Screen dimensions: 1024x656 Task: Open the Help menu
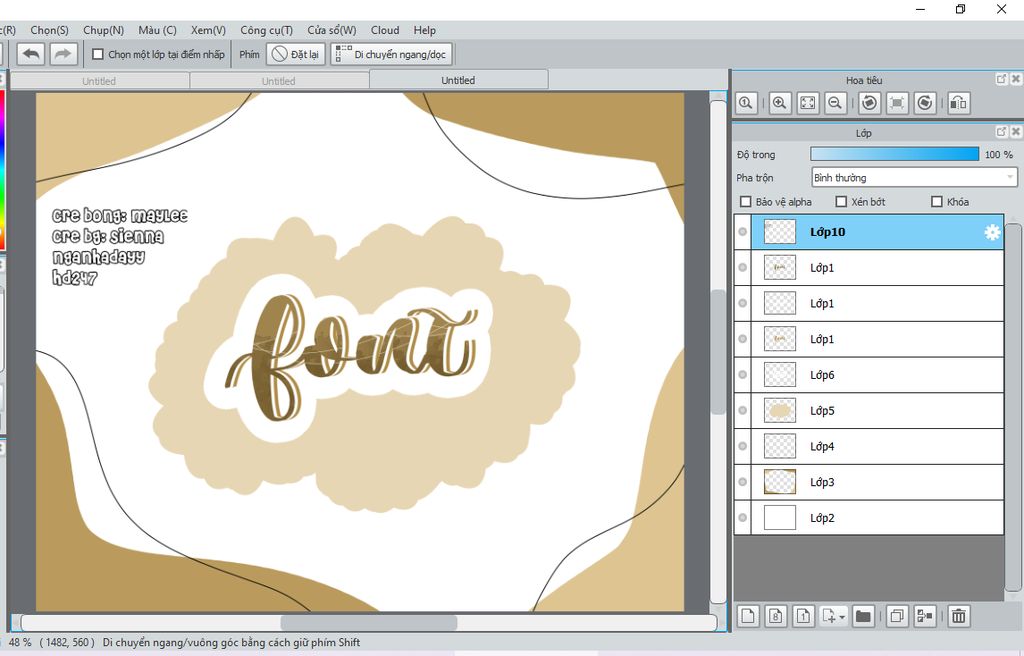pos(424,30)
